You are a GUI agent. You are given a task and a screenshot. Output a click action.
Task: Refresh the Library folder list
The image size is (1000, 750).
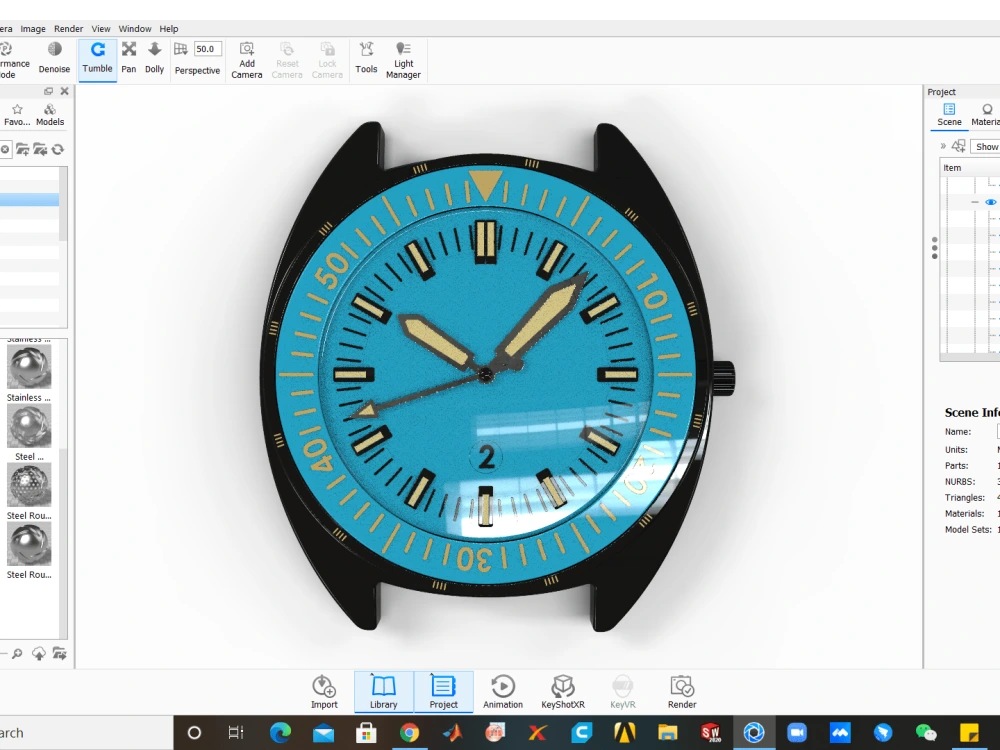[x=58, y=149]
